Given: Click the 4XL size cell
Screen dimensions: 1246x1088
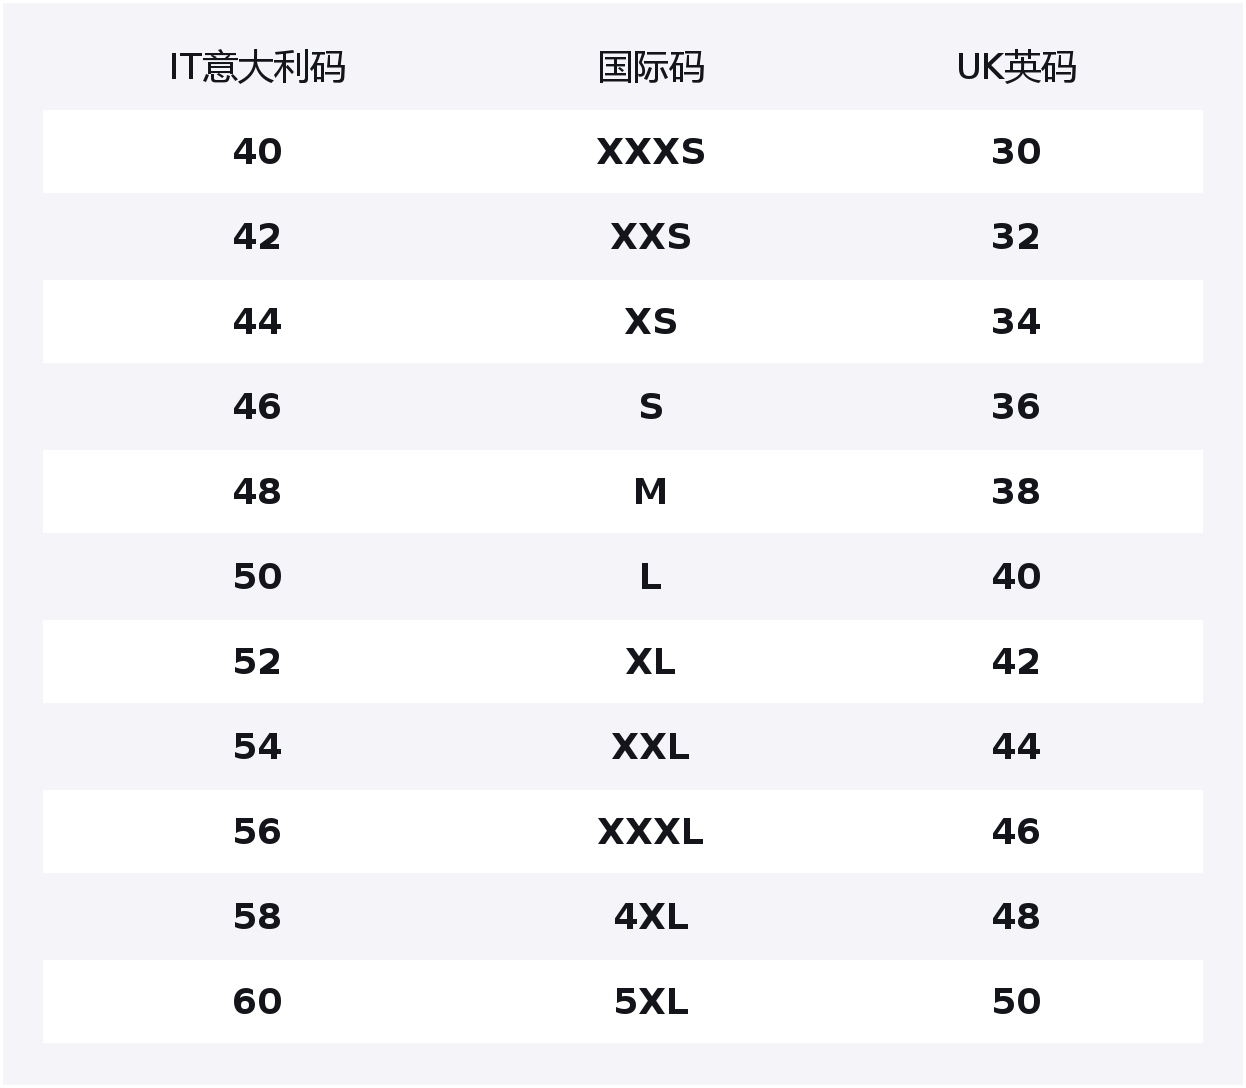Looking at the screenshot, I should (651, 917).
